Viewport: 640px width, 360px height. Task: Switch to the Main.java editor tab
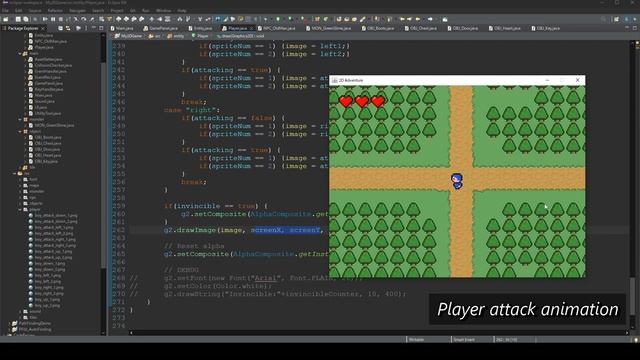click(x=122, y=28)
